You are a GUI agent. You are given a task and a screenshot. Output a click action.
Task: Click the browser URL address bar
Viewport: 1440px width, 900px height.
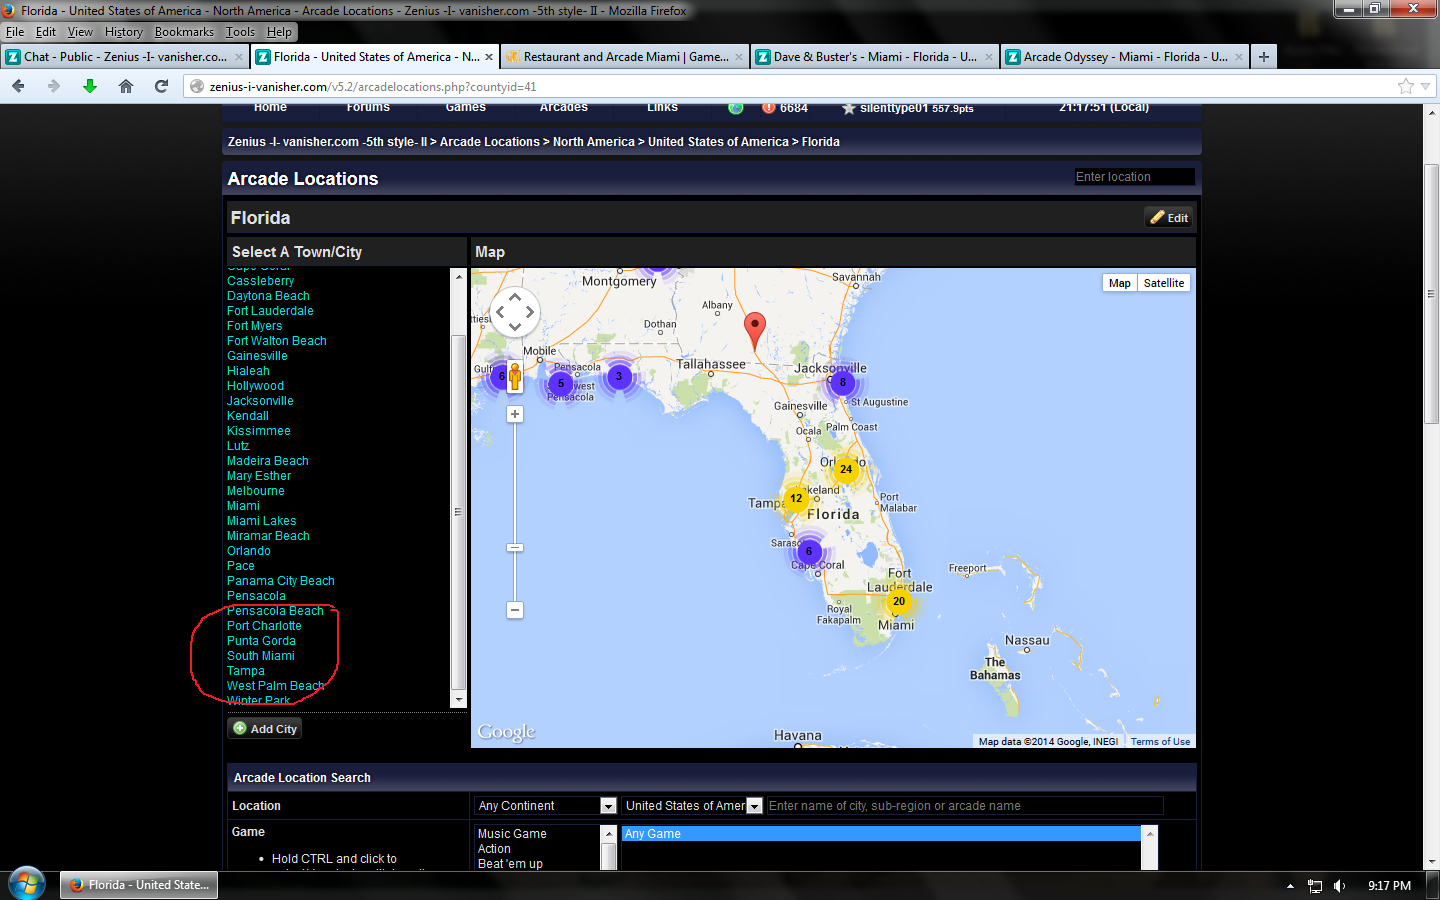[x=790, y=87]
